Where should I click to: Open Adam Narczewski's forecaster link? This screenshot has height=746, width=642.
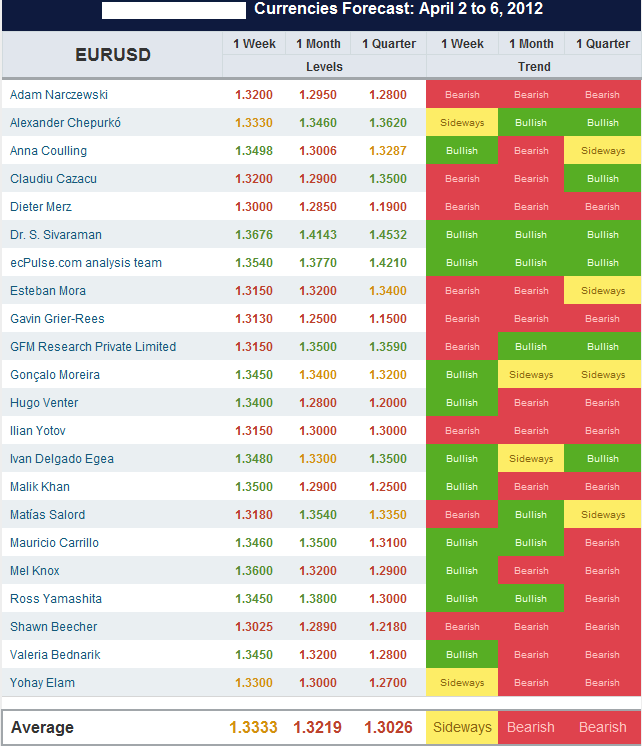pyautogui.click(x=59, y=95)
